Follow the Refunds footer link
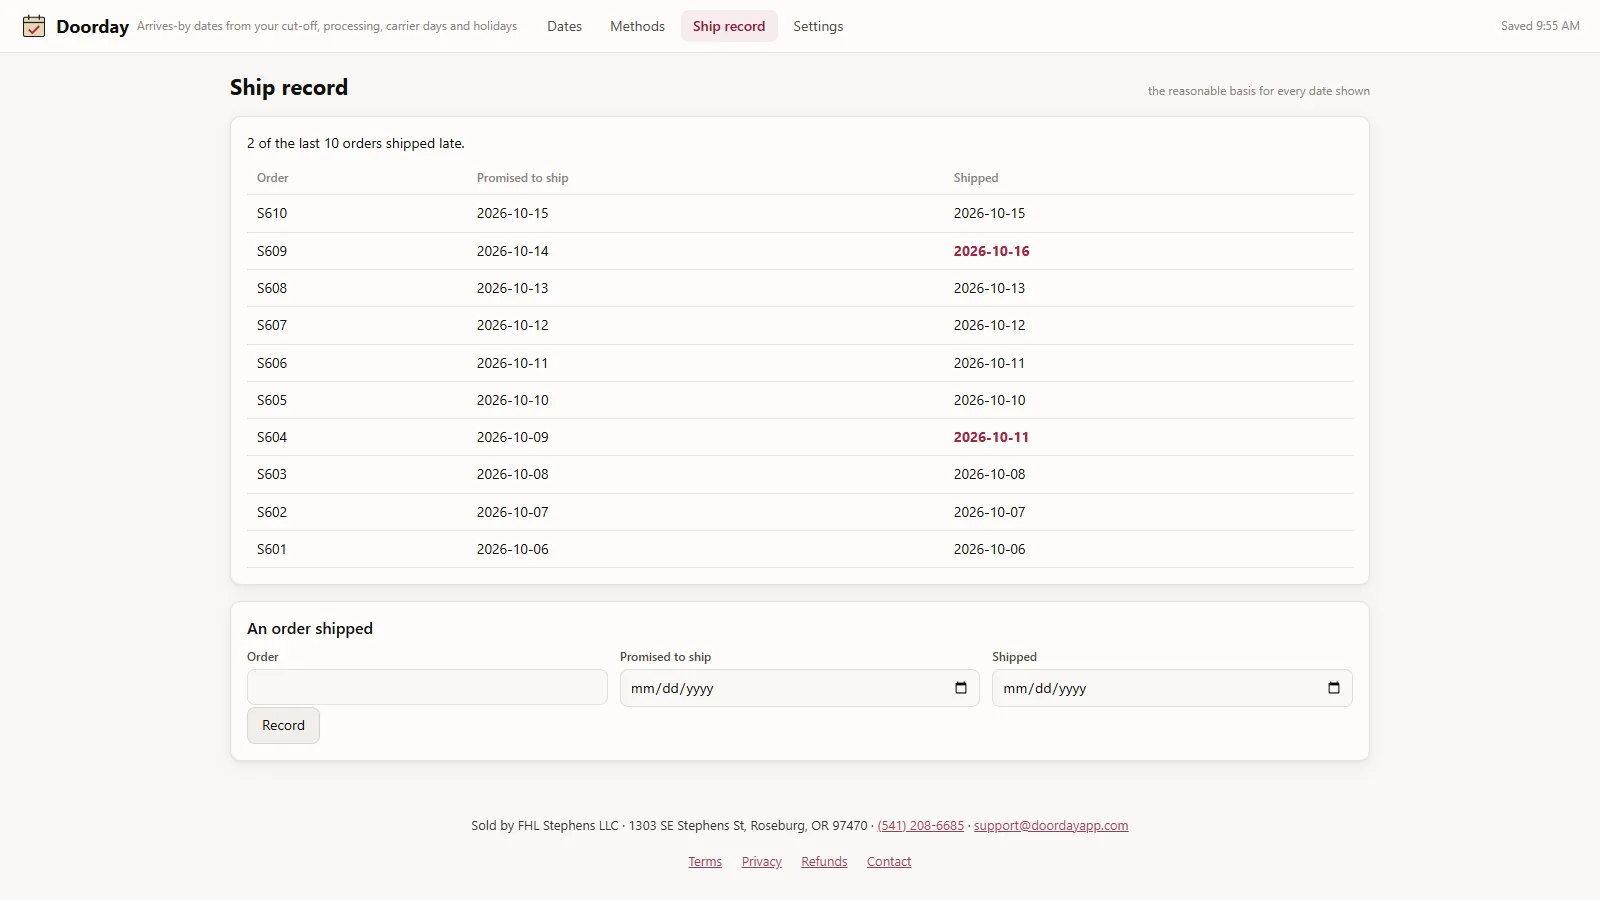Image resolution: width=1600 pixels, height=900 pixels. (824, 862)
